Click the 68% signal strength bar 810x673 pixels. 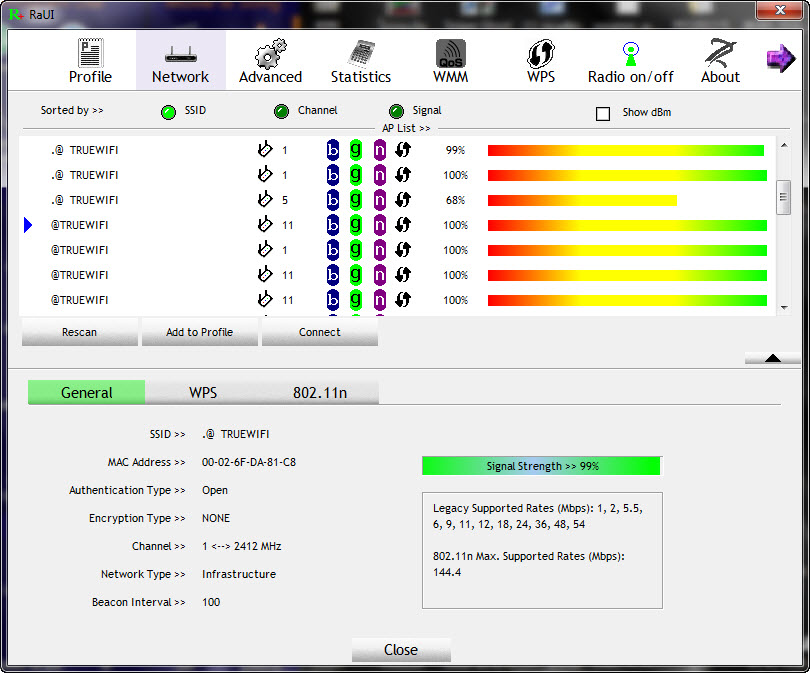pos(582,200)
